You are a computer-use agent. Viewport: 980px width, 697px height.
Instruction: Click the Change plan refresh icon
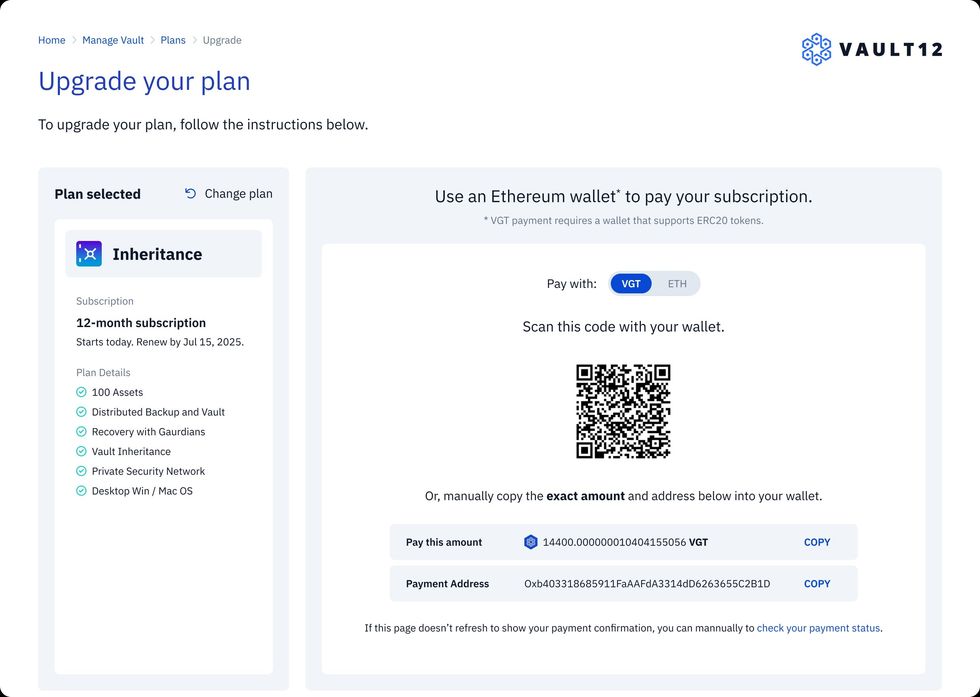(x=191, y=194)
